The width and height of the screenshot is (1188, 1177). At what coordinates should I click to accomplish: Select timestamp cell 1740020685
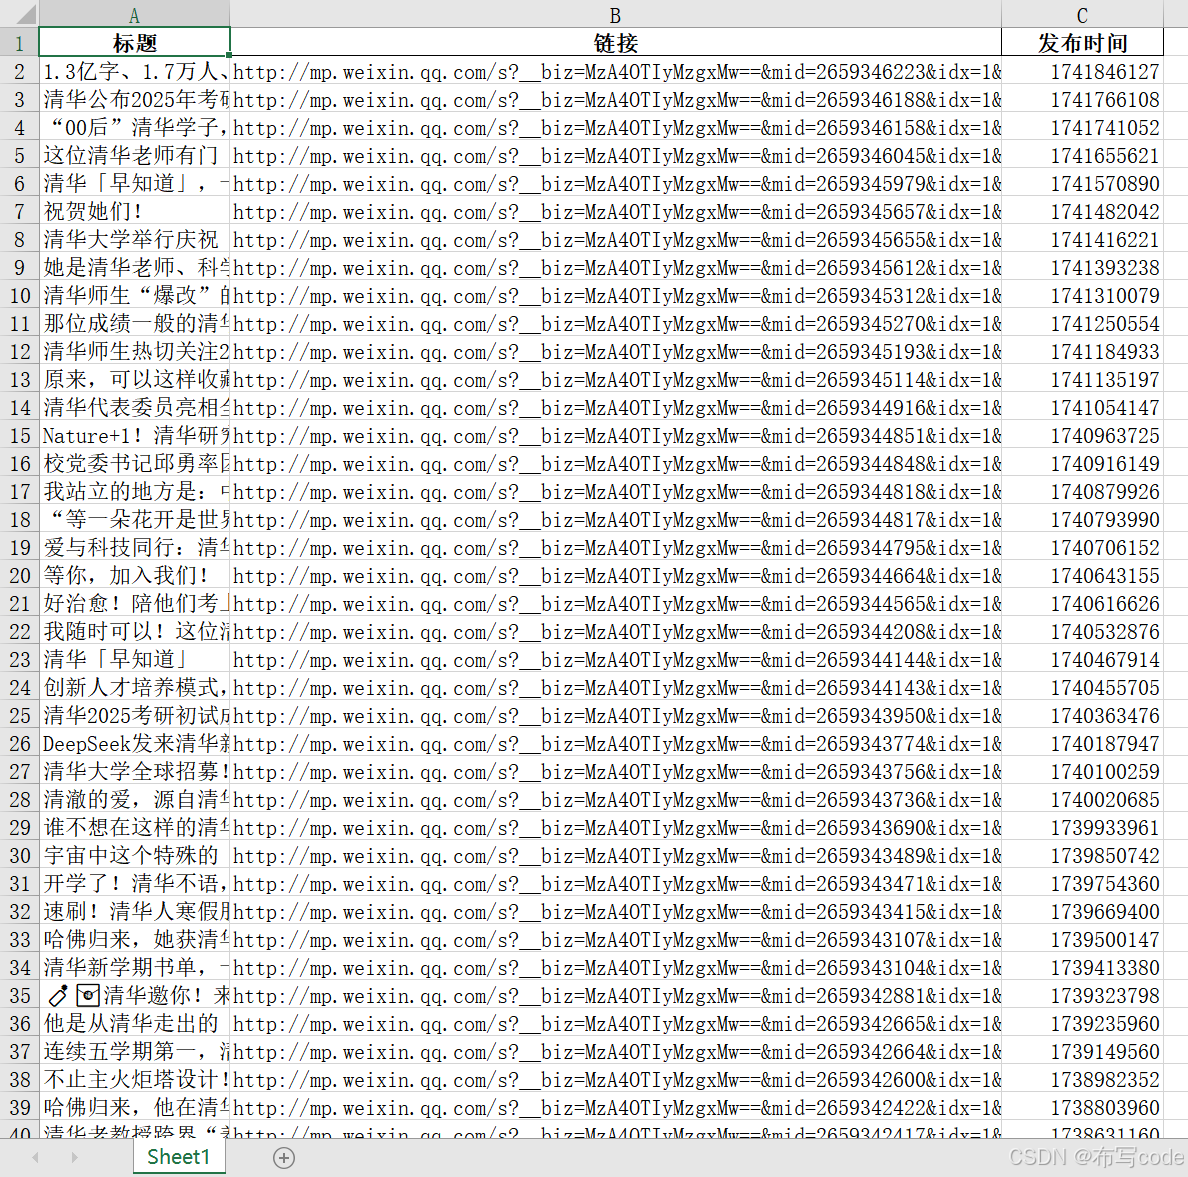tap(1082, 800)
